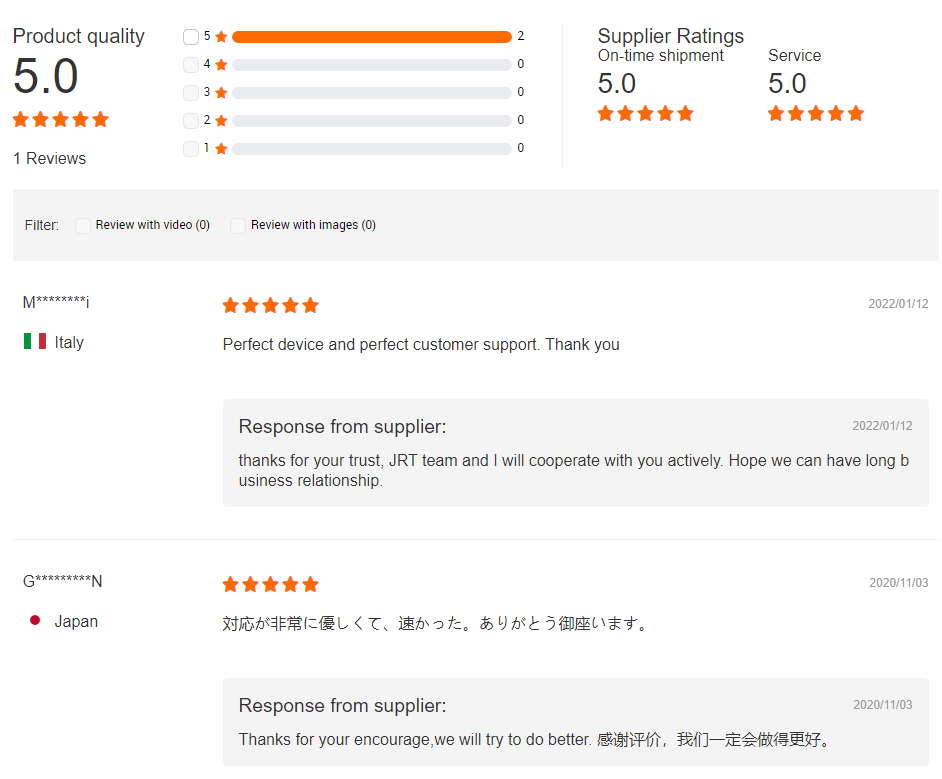Click the Product quality overall star rating
Screen dimensions: 942x779
[x=61, y=119]
